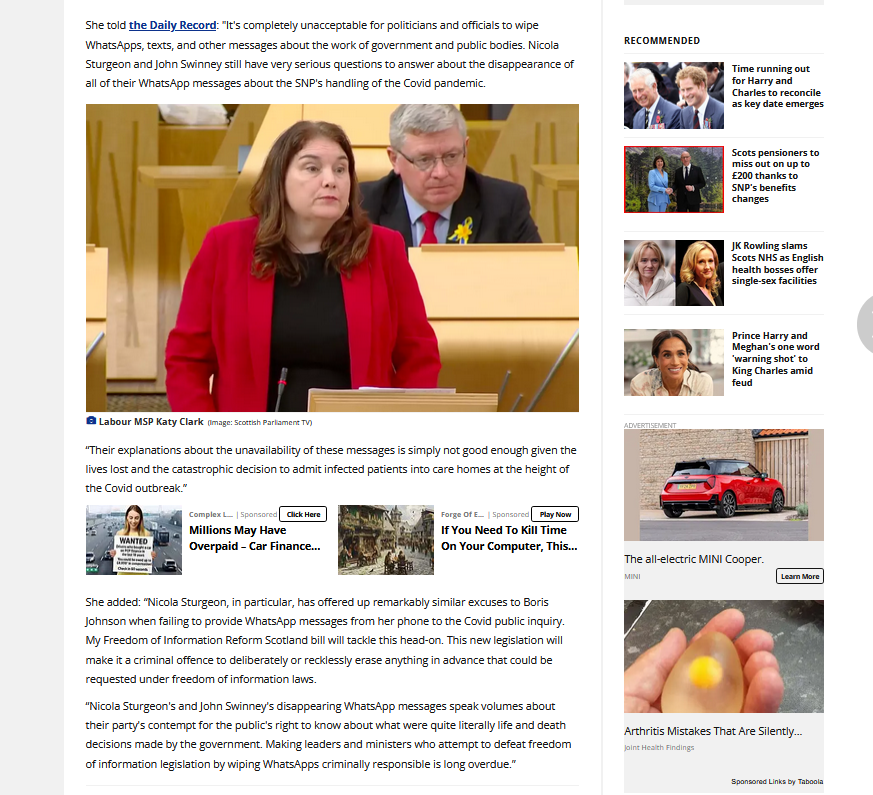Click Play Now on Forge Of Empires ad
The height and width of the screenshot is (795, 873).
(555, 514)
